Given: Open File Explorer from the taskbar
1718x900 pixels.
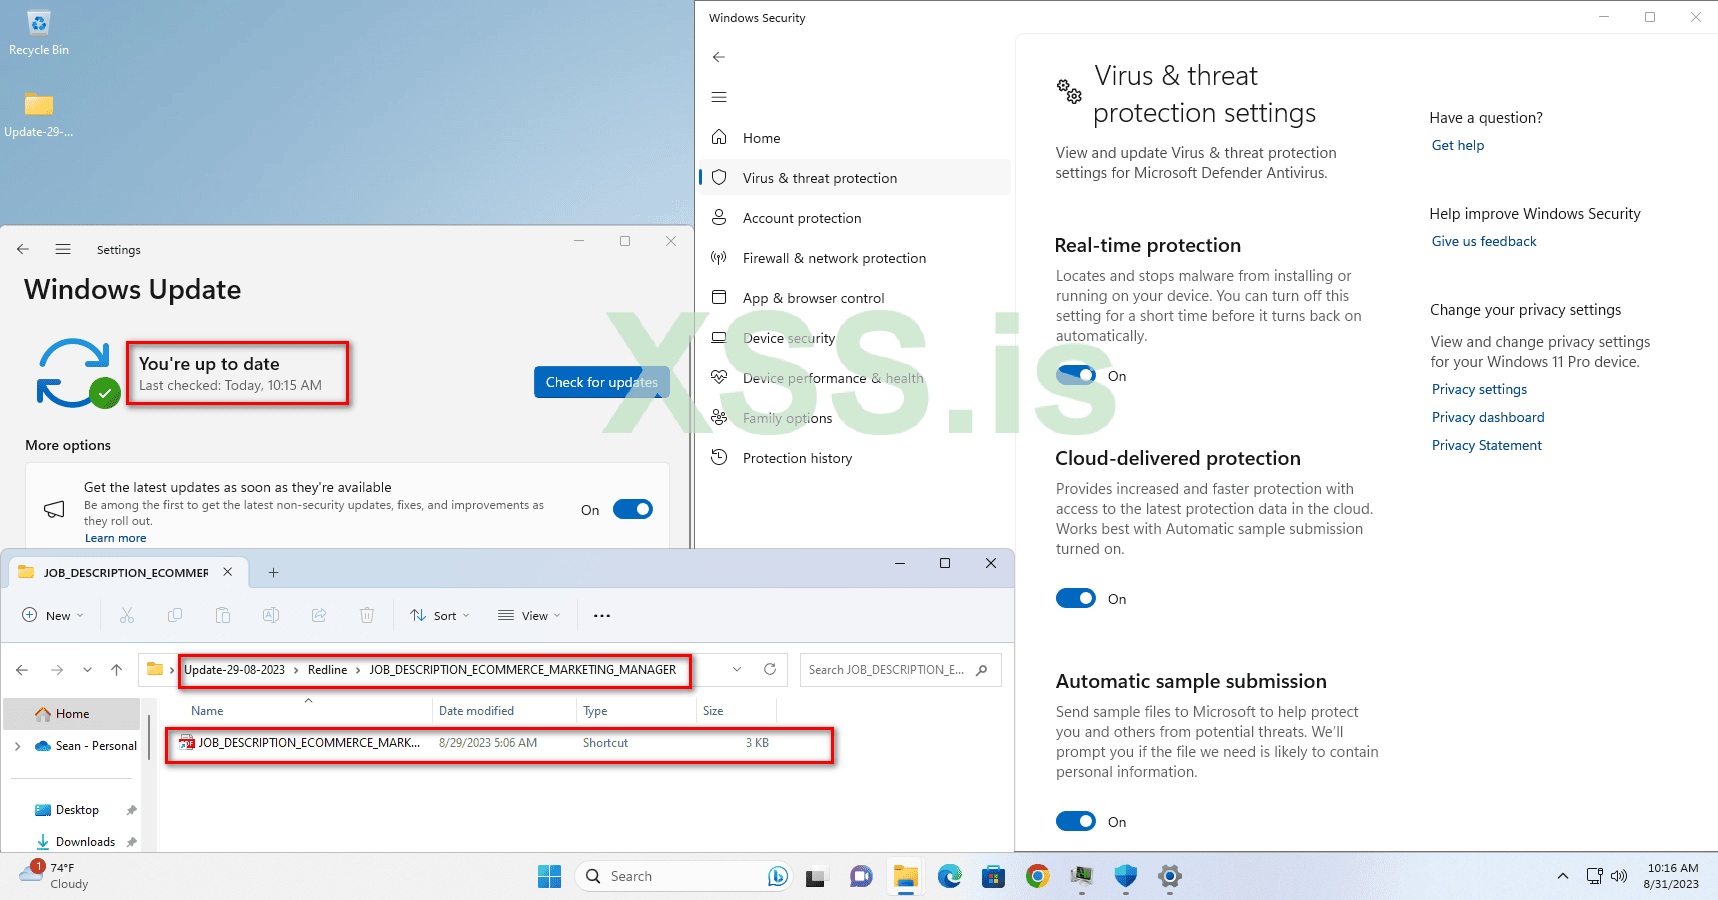Looking at the screenshot, I should [905, 877].
